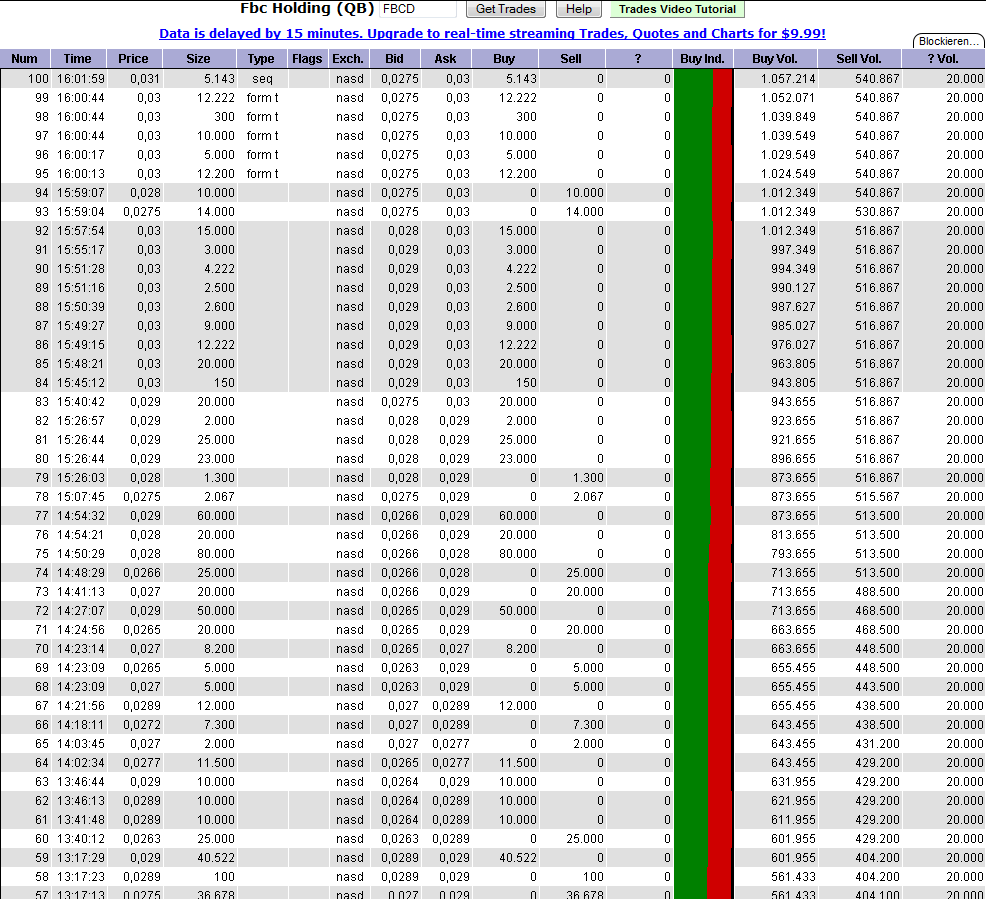Launch the Trades Video Tutorial
This screenshot has width=986, height=899.
pyautogui.click(x=677, y=9)
